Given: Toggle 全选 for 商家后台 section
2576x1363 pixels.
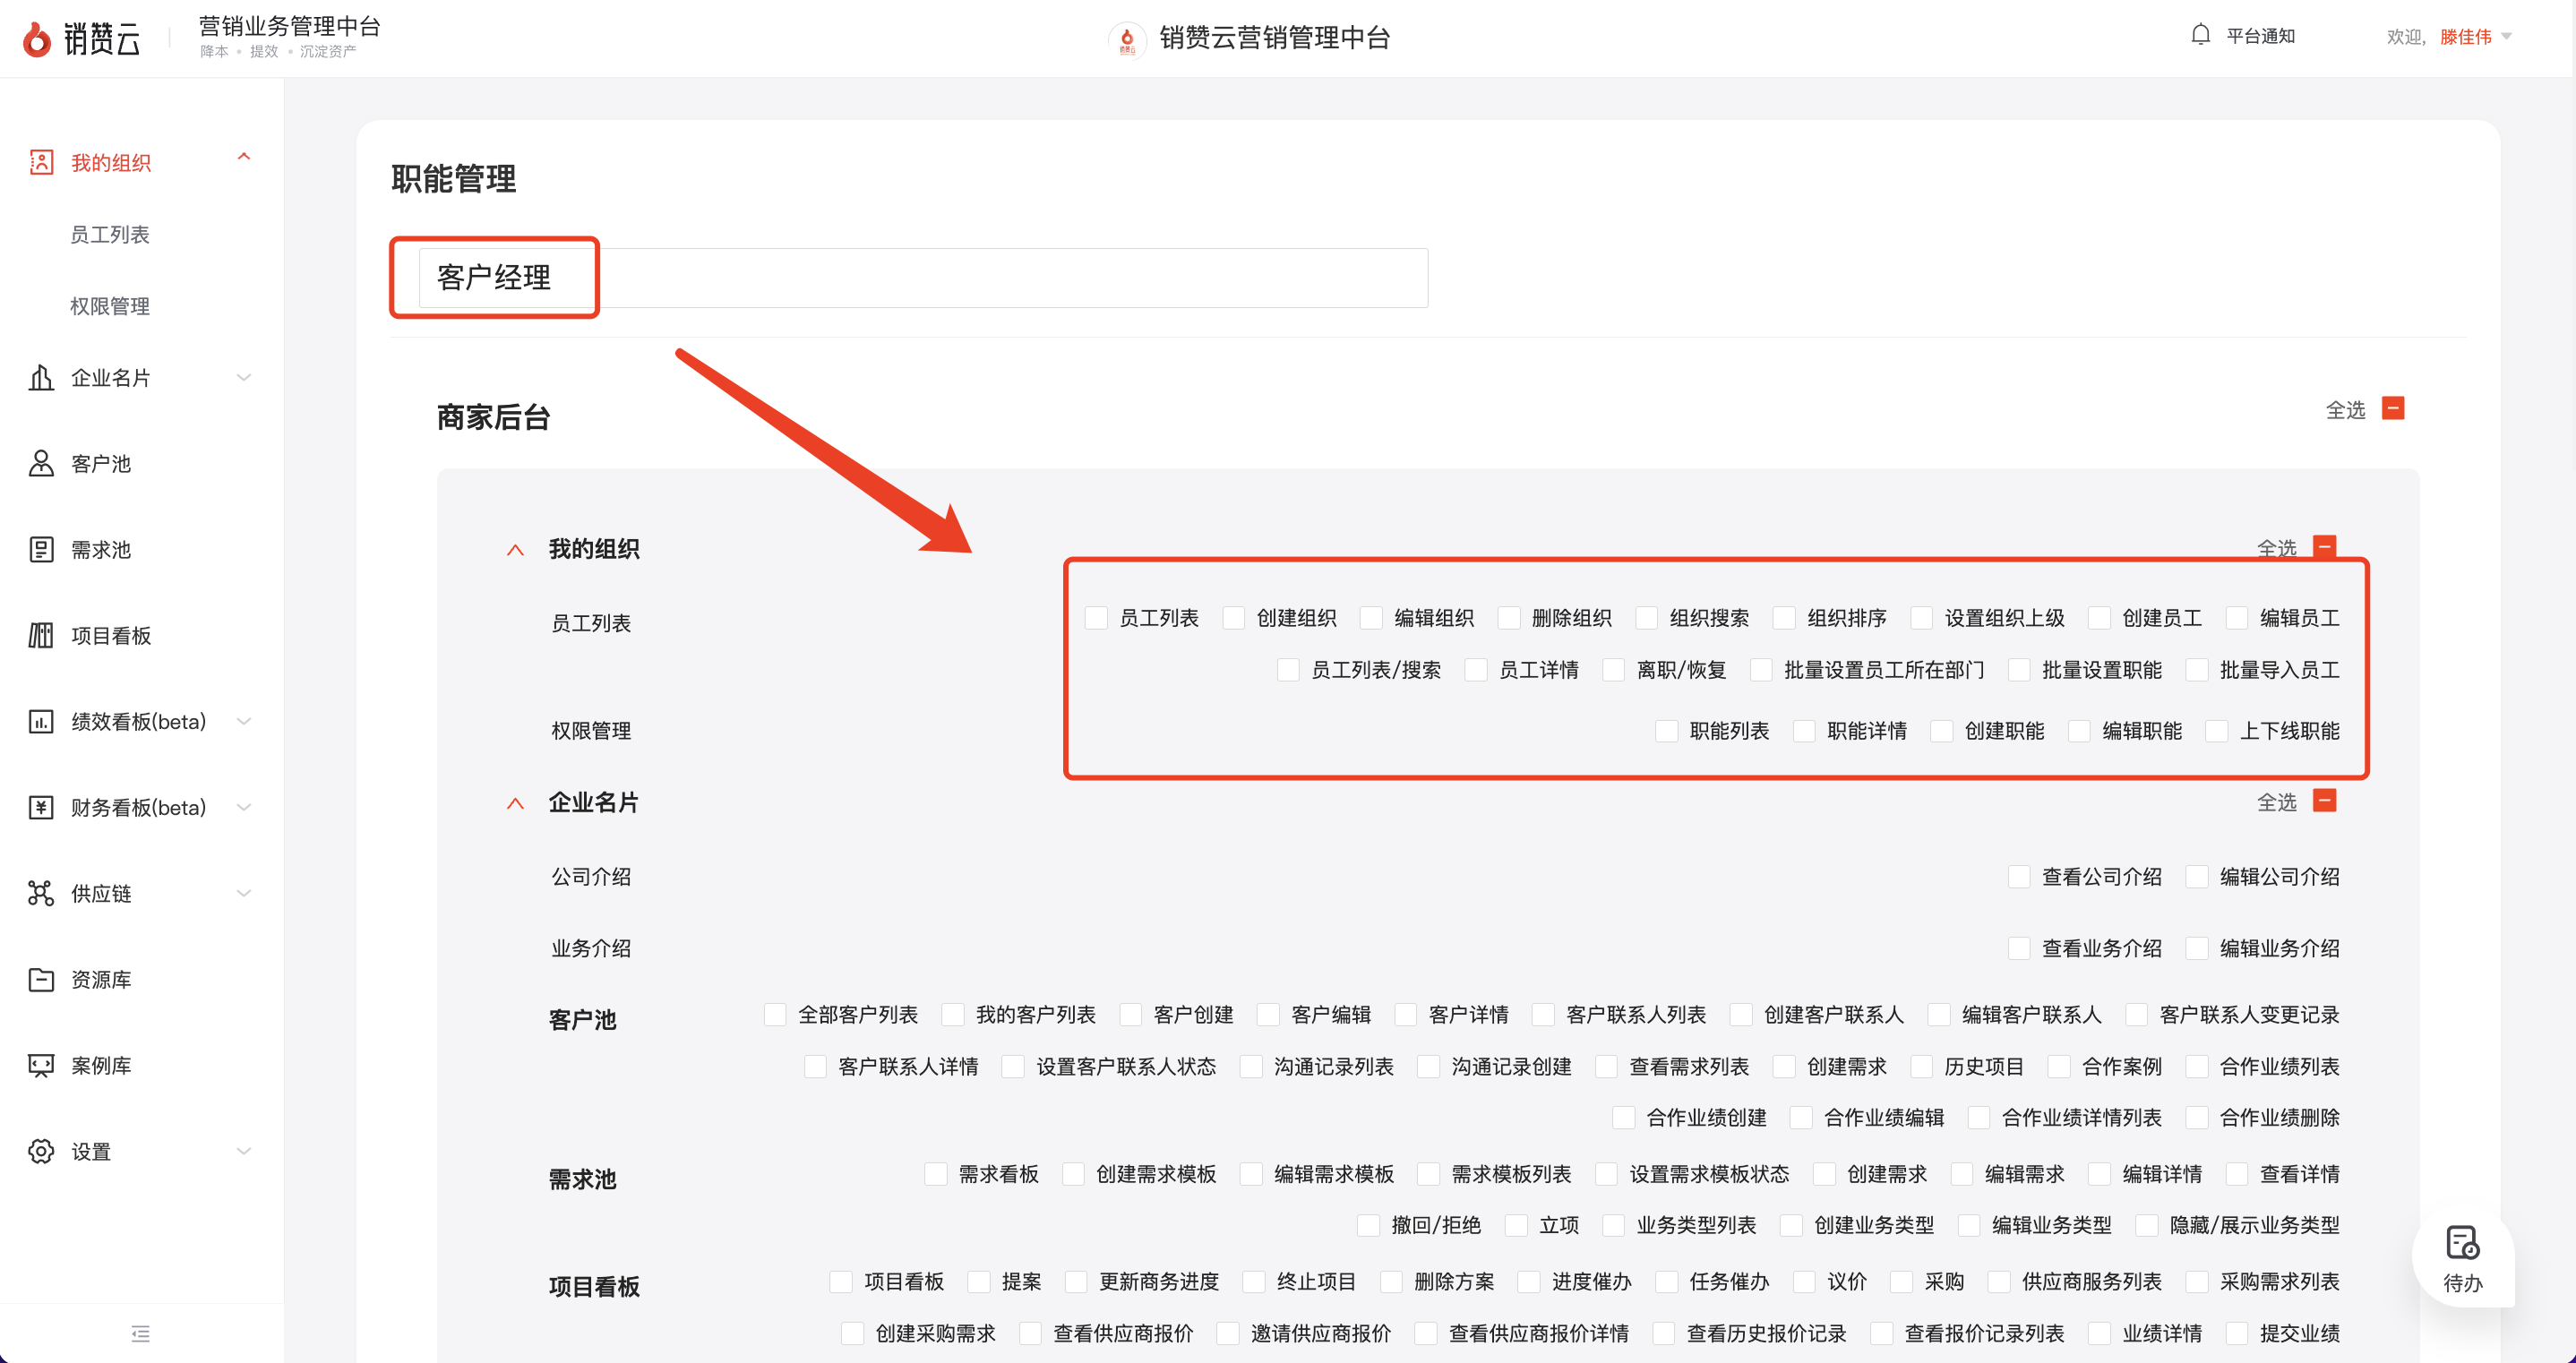Looking at the screenshot, I should point(2393,408).
